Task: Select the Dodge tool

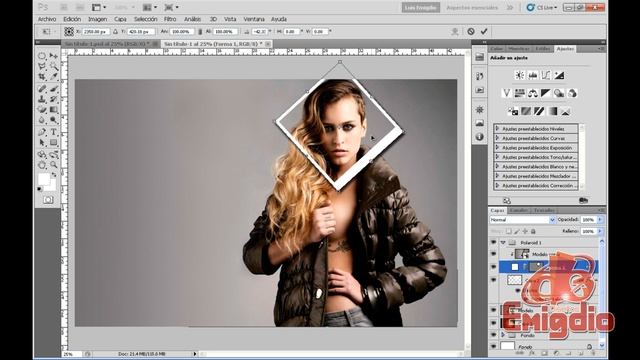Action: pyautogui.click(x=53, y=120)
